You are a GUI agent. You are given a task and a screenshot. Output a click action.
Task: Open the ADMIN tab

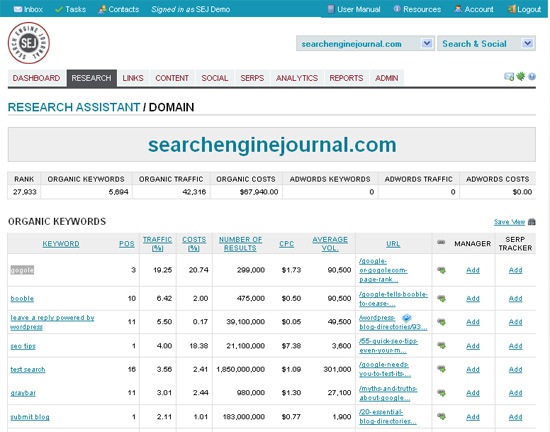(387, 78)
